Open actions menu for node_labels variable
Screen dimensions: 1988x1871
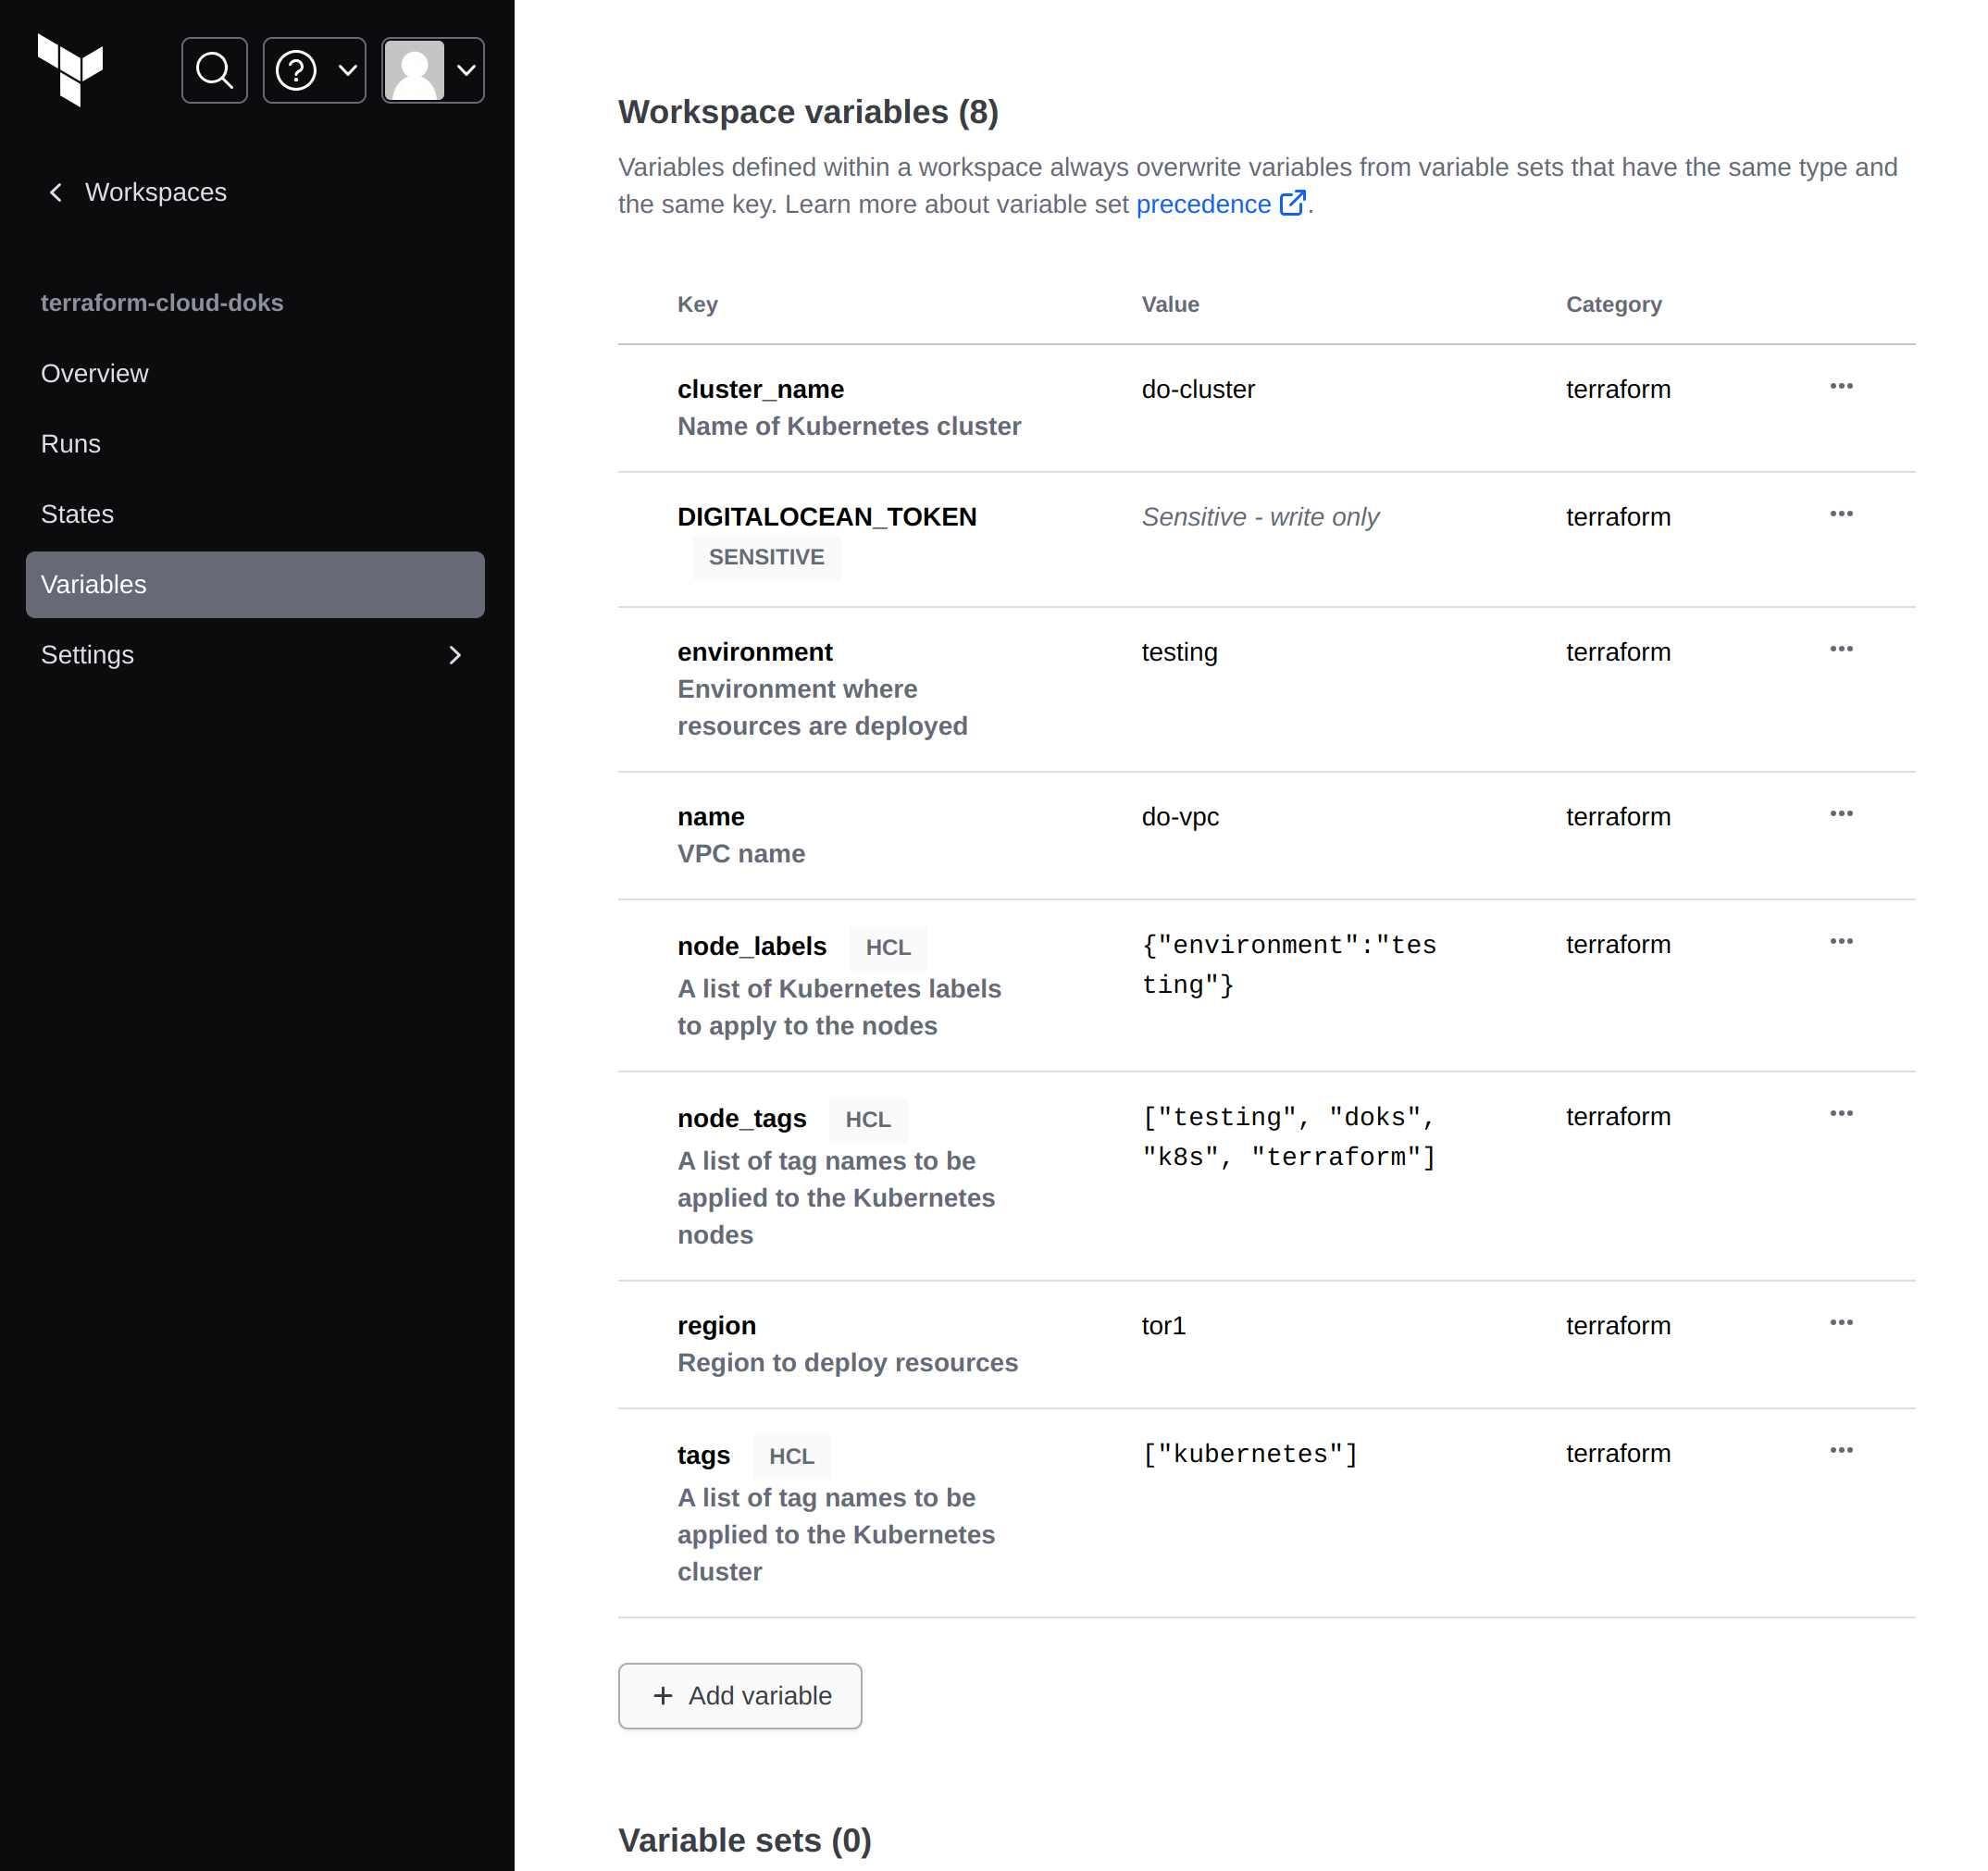(1841, 942)
